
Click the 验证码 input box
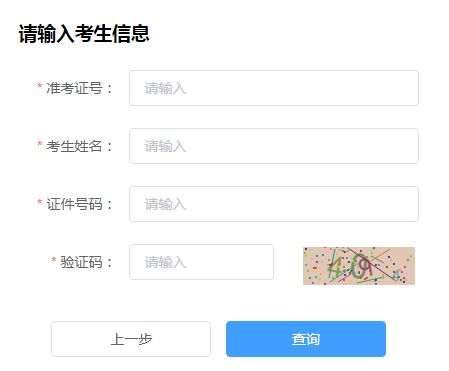tap(201, 262)
